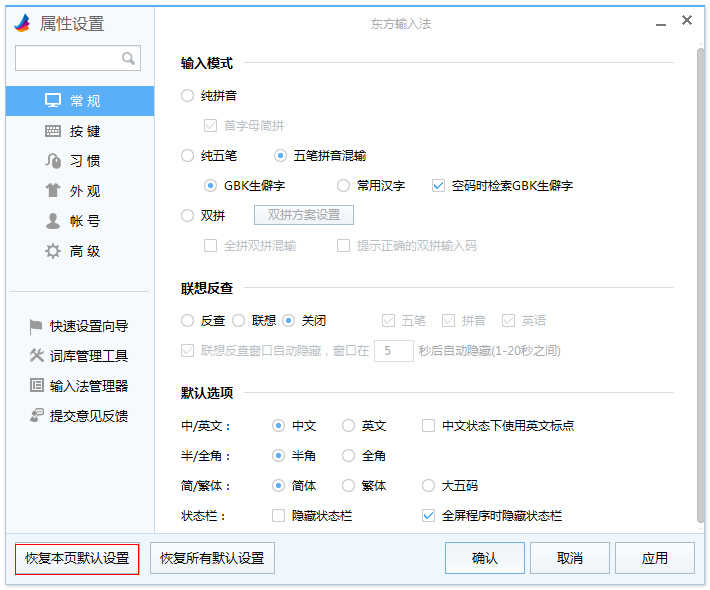710x590 pixels.
Task: Click the list icon for 输入法管理器
Action: (x=37, y=385)
